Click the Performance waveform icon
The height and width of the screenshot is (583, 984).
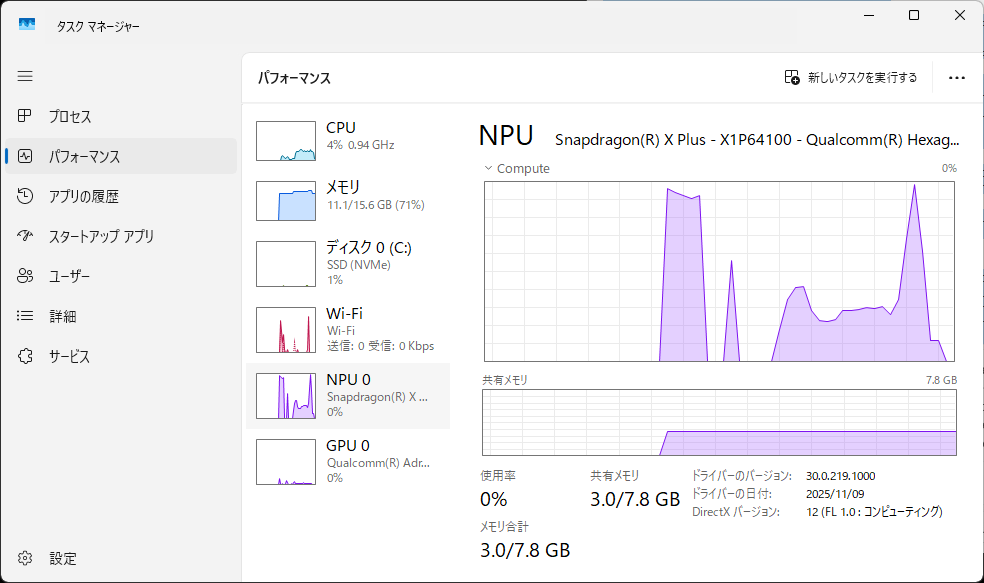click(x=26, y=157)
